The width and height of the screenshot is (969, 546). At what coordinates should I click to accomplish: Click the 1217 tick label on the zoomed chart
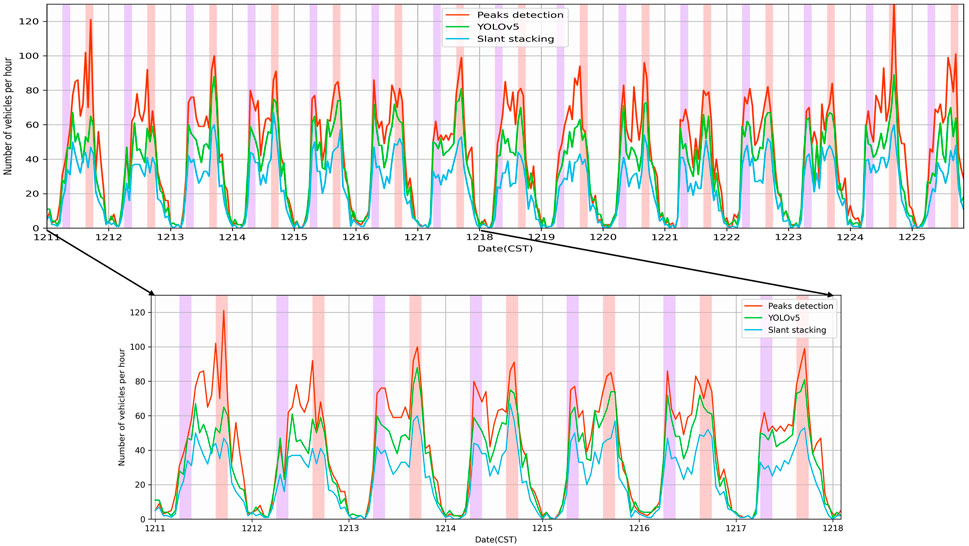pyautogui.click(x=736, y=529)
